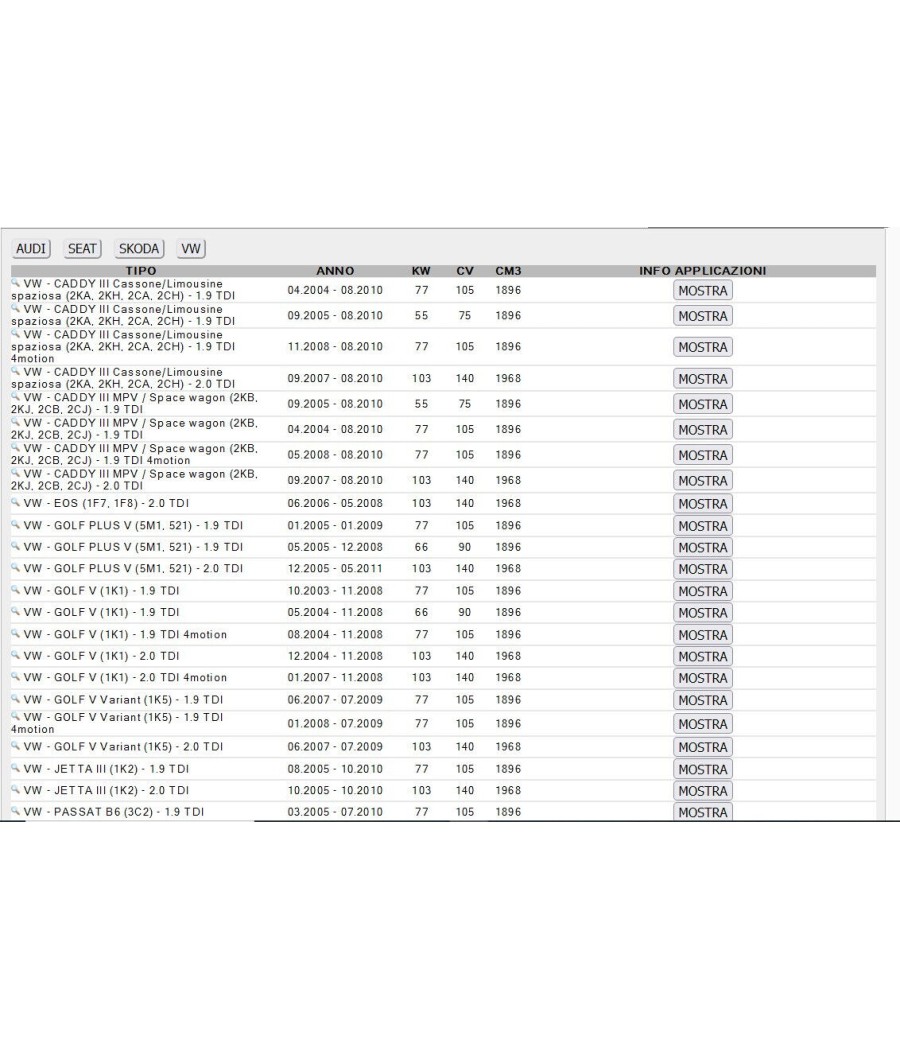Image resolution: width=900 pixels, height=1050 pixels.
Task: Click MOSTRA for GOLF V Variant 1.9 TDI 4motion
Action: click(x=702, y=724)
